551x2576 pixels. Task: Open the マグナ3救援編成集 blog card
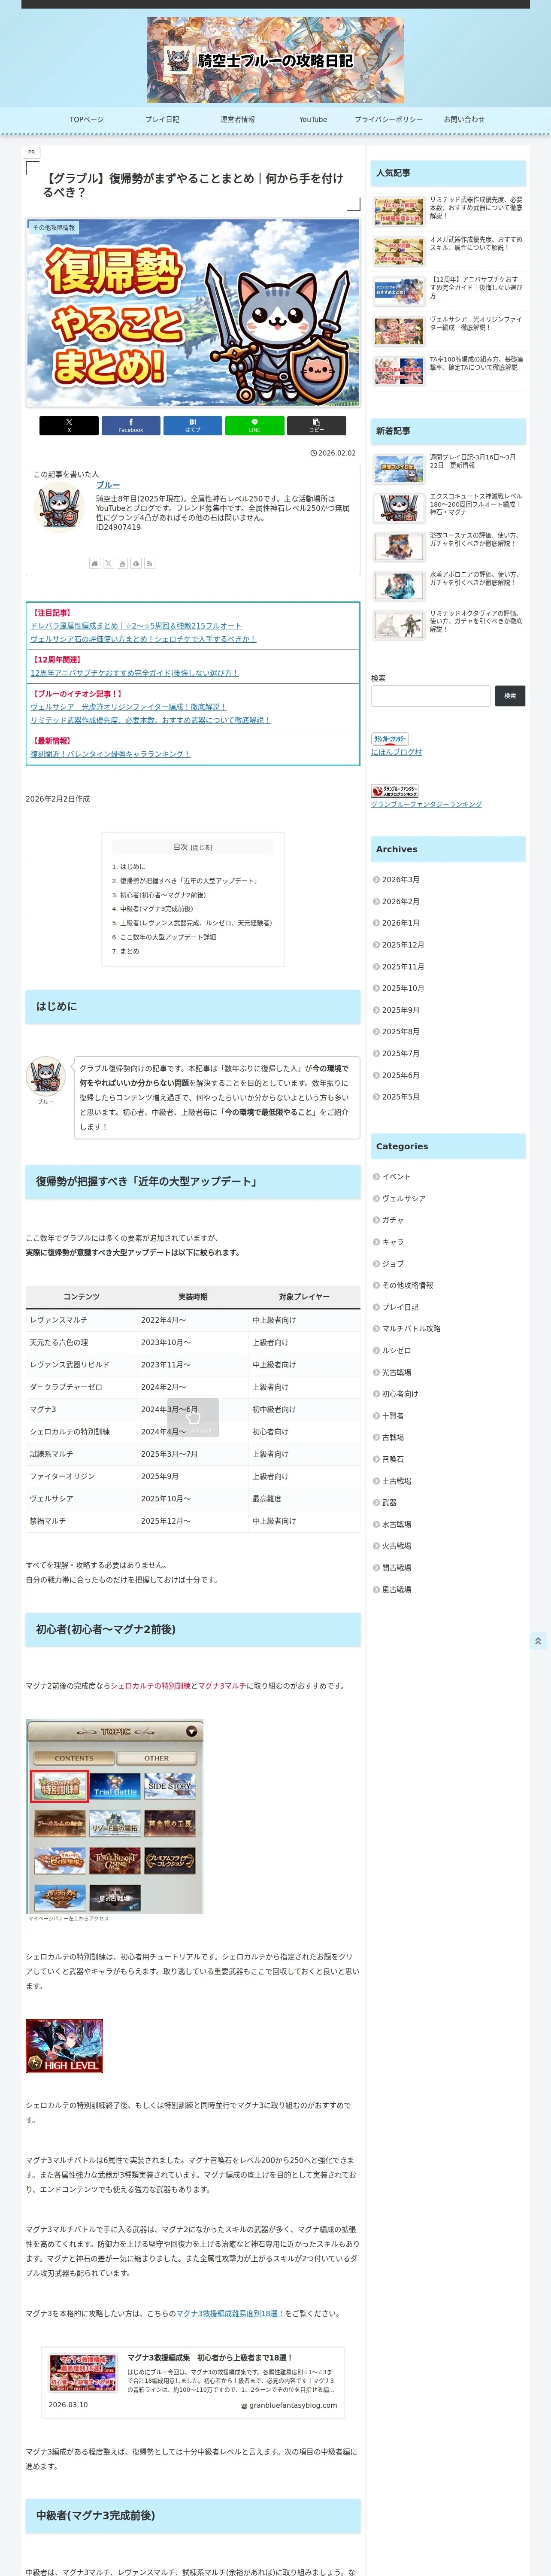point(193,2382)
